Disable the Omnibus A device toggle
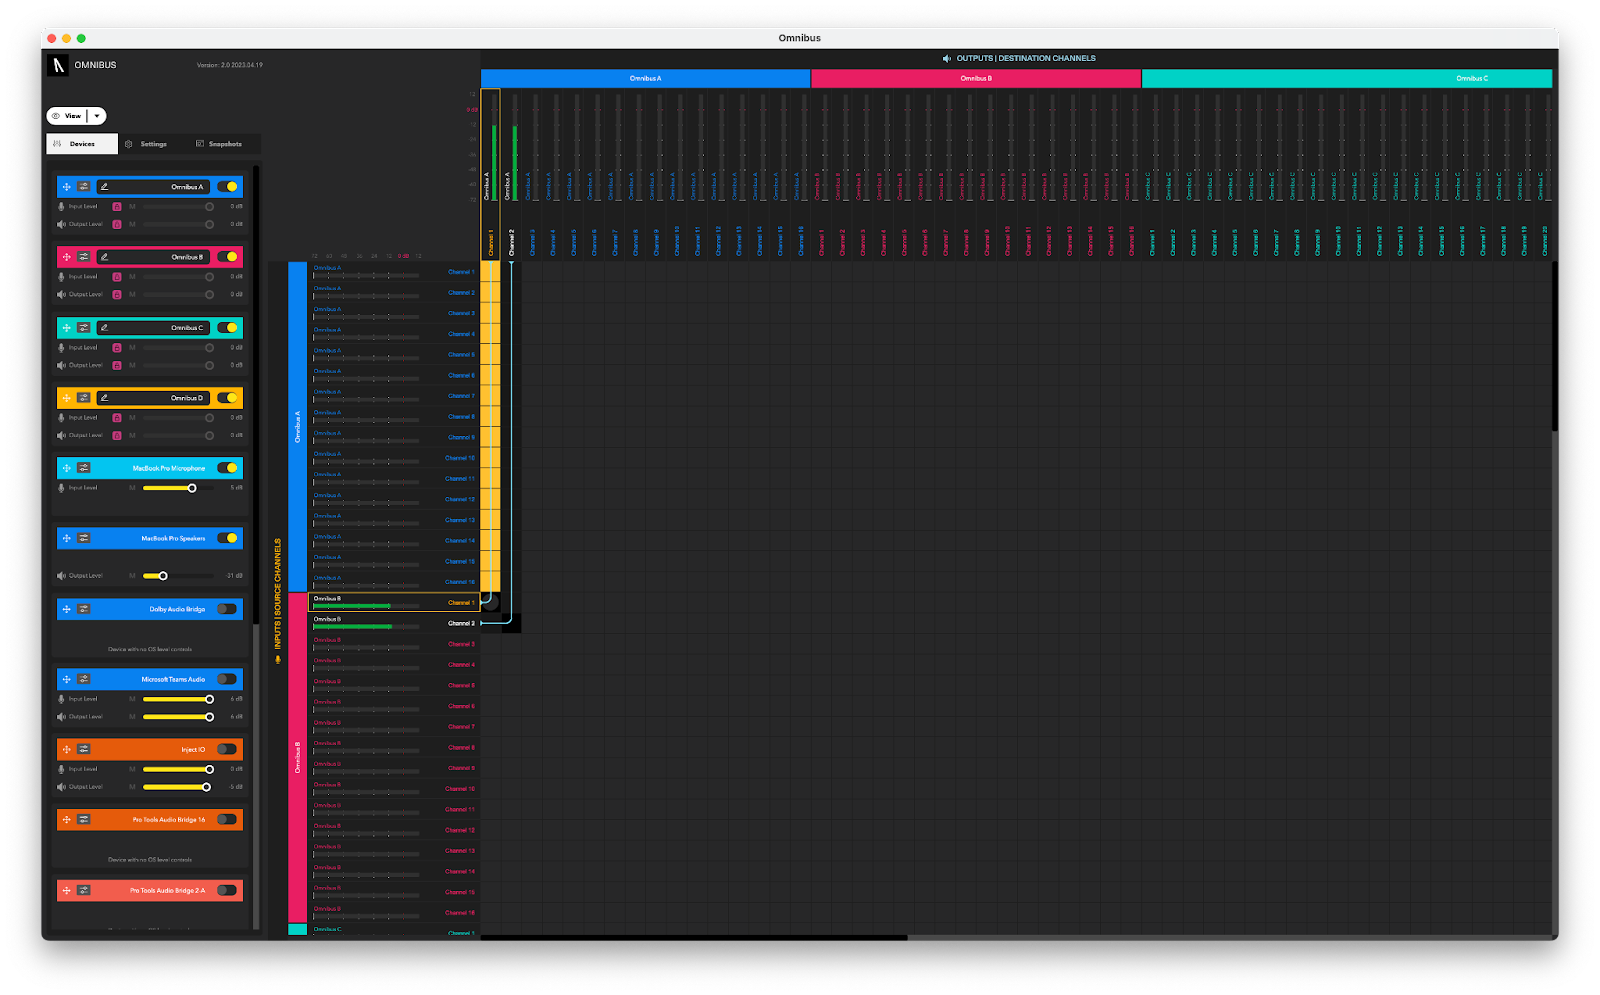The image size is (1600, 995). click(x=228, y=187)
